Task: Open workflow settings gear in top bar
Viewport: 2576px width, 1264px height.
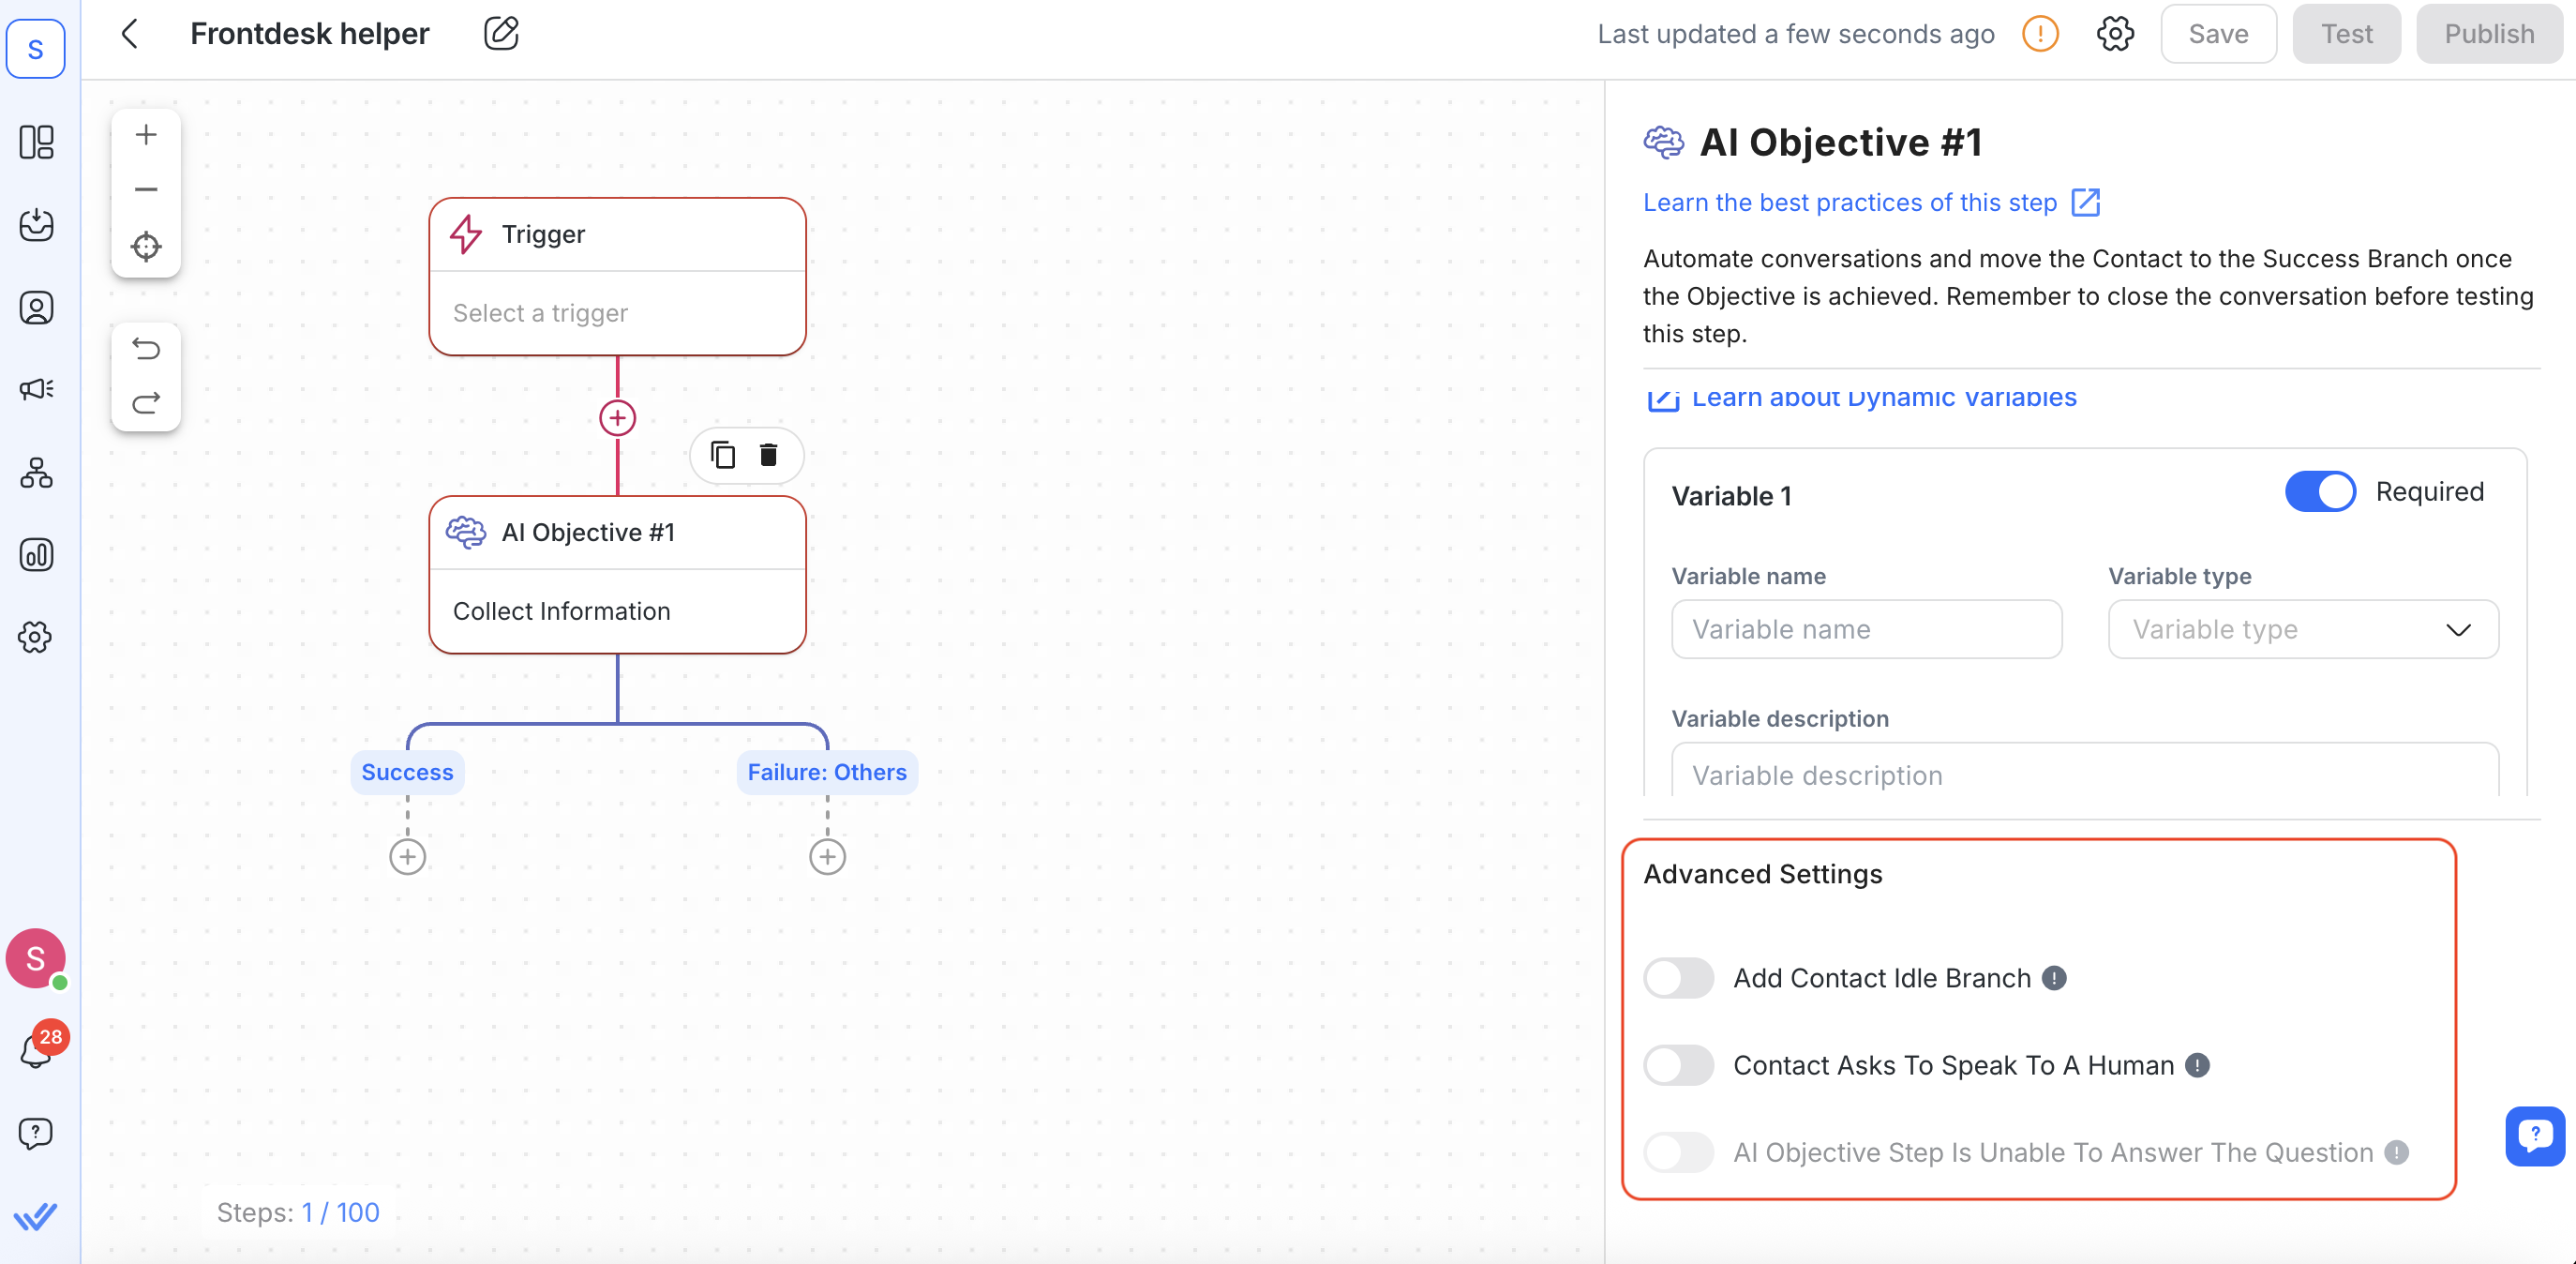Action: (x=2114, y=34)
